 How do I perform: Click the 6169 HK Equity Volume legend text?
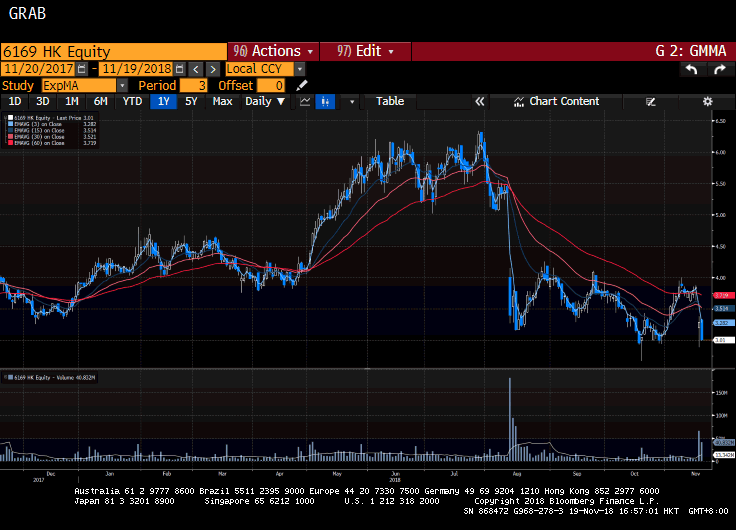54,377
